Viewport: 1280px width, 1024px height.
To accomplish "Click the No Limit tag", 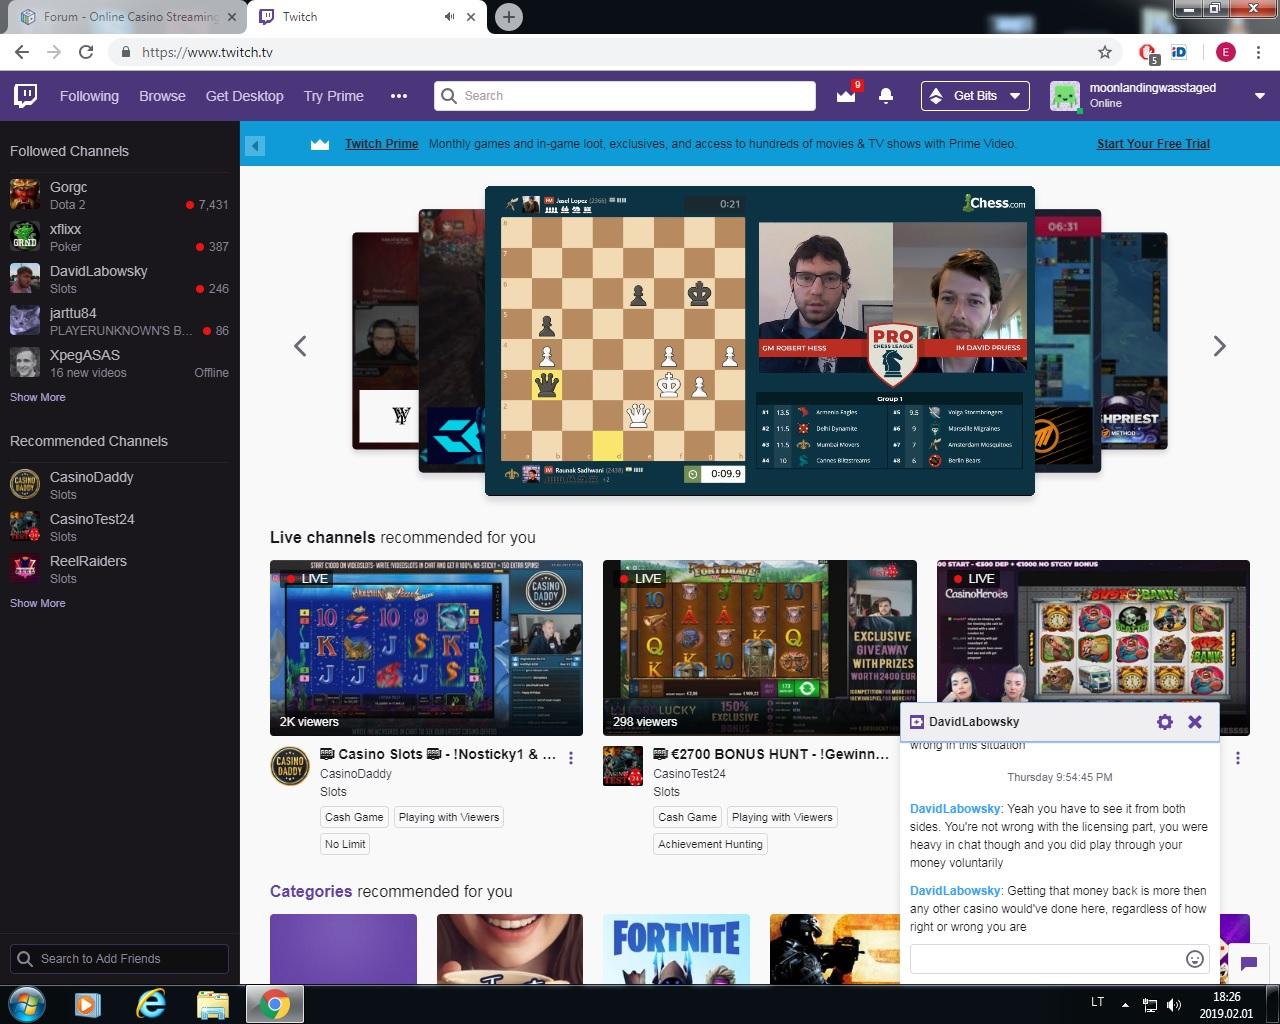I will tap(345, 844).
